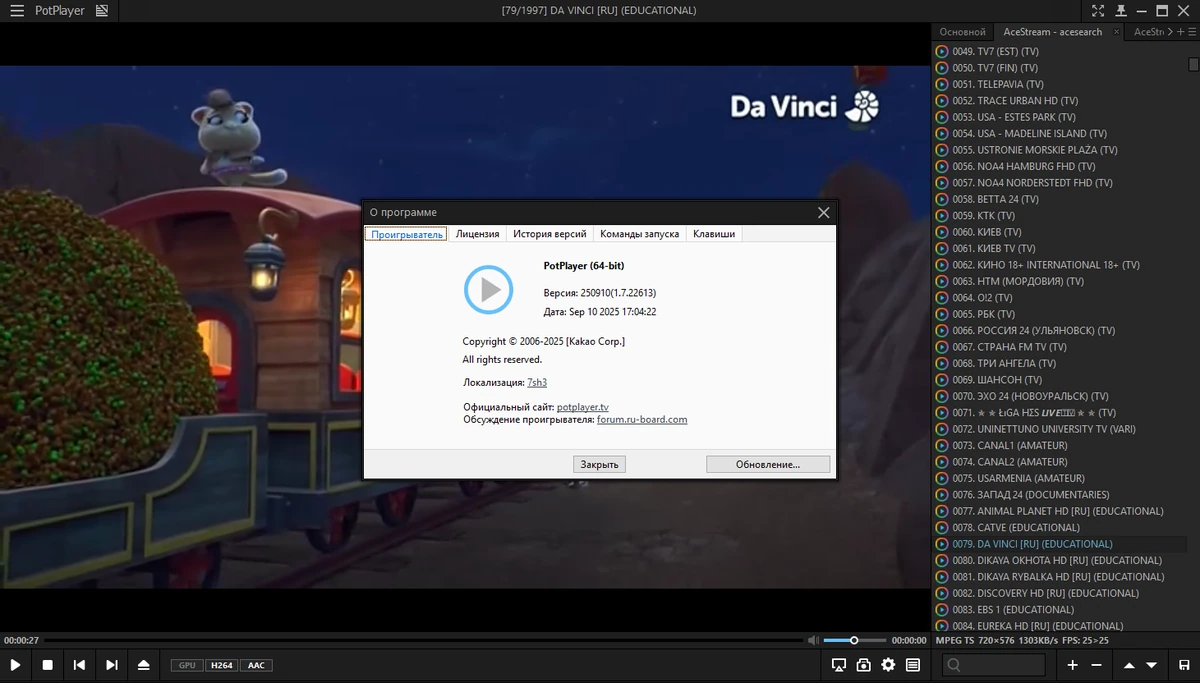Click the playlist vertical scrollbar thumb
1200x683 pixels.
[x=1193, y=64]
